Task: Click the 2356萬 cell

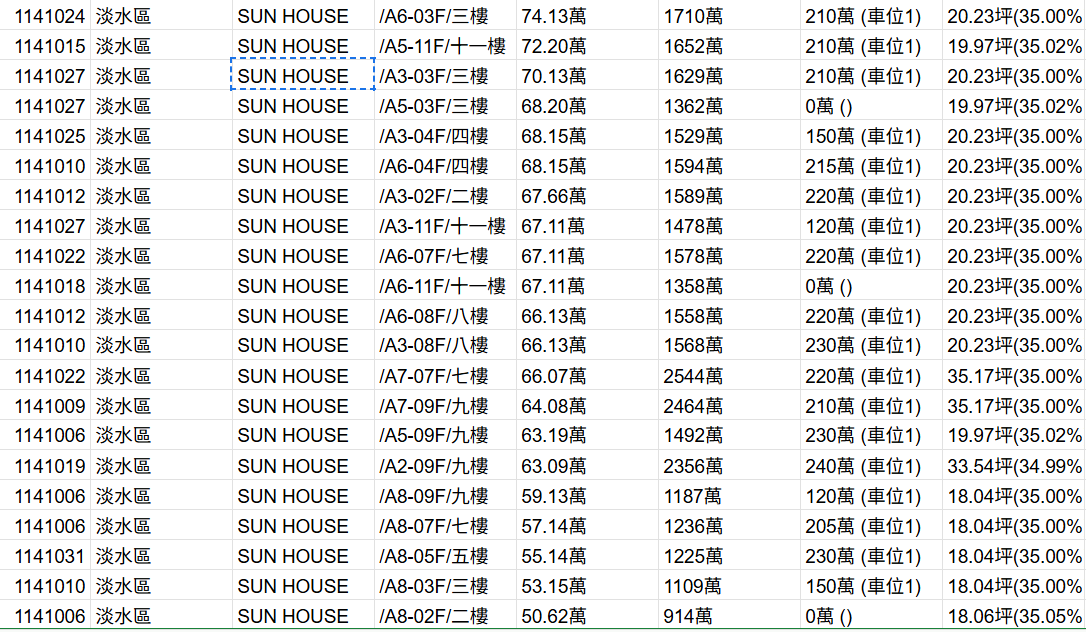Action: [x=729, y=465]
